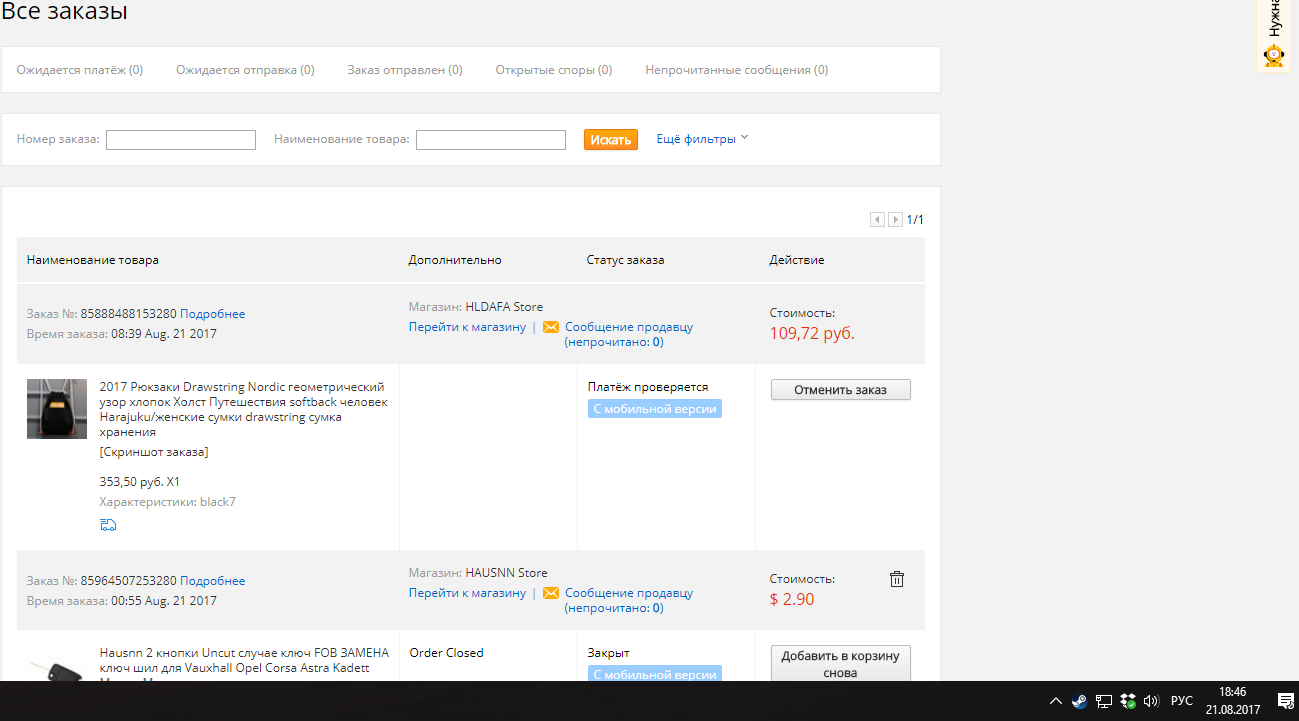Image resolution: width=1299 pixels, height=721 pixels.
Task: Open Заказ отправлен (0) tab
Action: click(405, 70)
